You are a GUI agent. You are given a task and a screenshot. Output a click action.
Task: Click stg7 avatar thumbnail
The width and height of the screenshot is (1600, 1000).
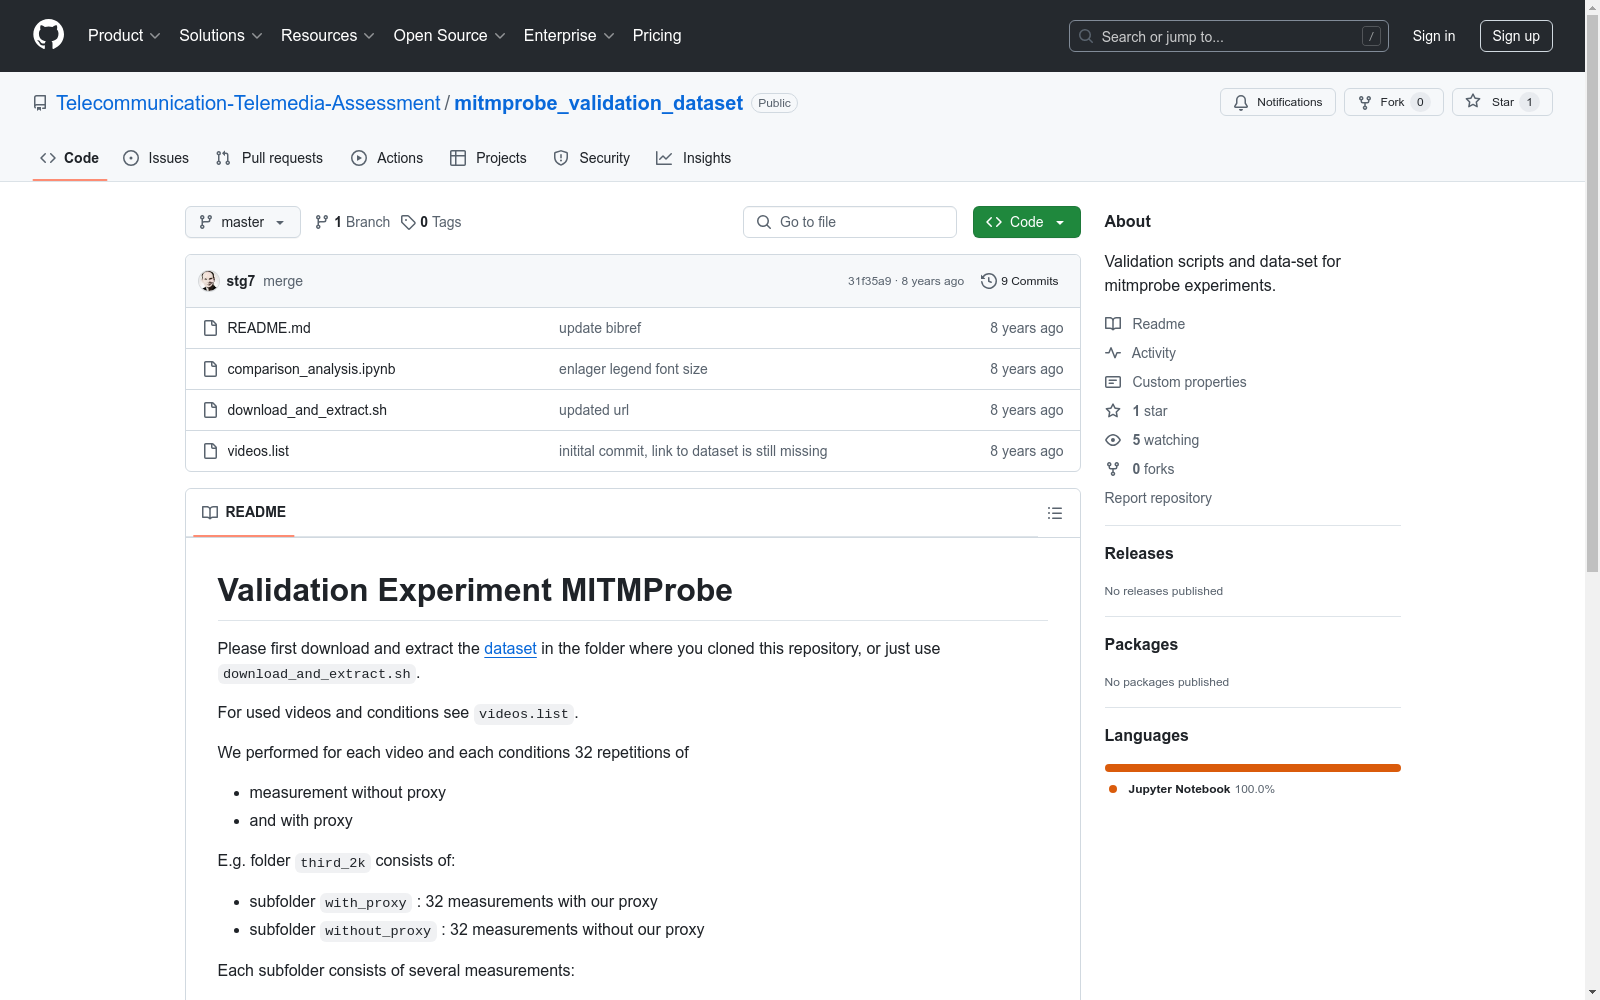click(209, 281)
